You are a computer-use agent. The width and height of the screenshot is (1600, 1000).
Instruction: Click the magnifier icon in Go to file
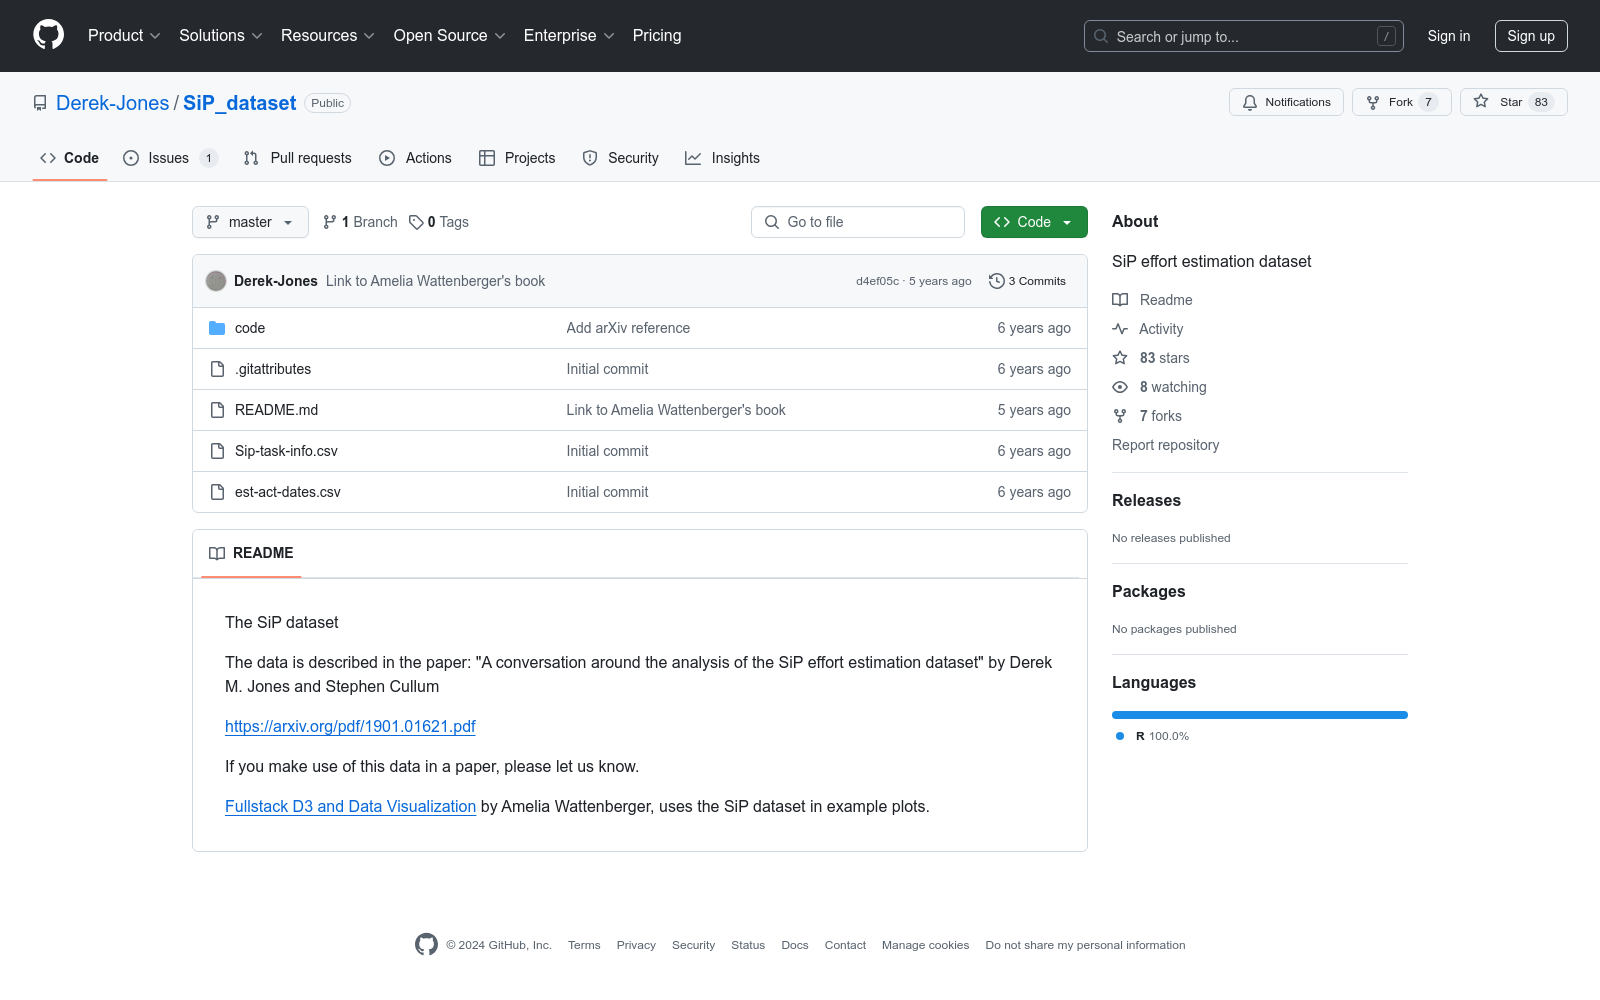(772, 222)
